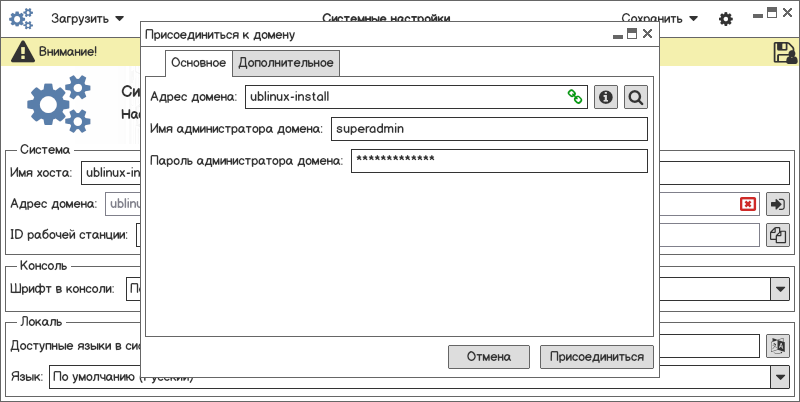Click the Присоединиться button
The width and height of the screenshot is (800, 402).
click(x=598, y=356)
